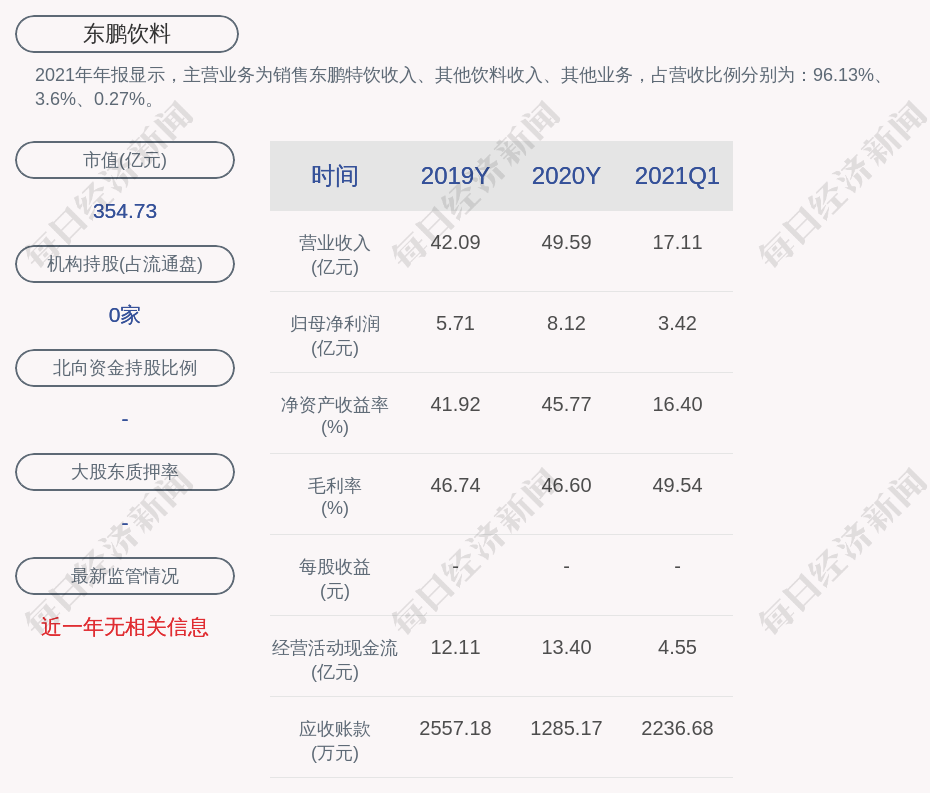Click the 2021Q1 column header
The height and width of the screenshot is (793, 930).
pyautogui.click(x=677, y=176)
